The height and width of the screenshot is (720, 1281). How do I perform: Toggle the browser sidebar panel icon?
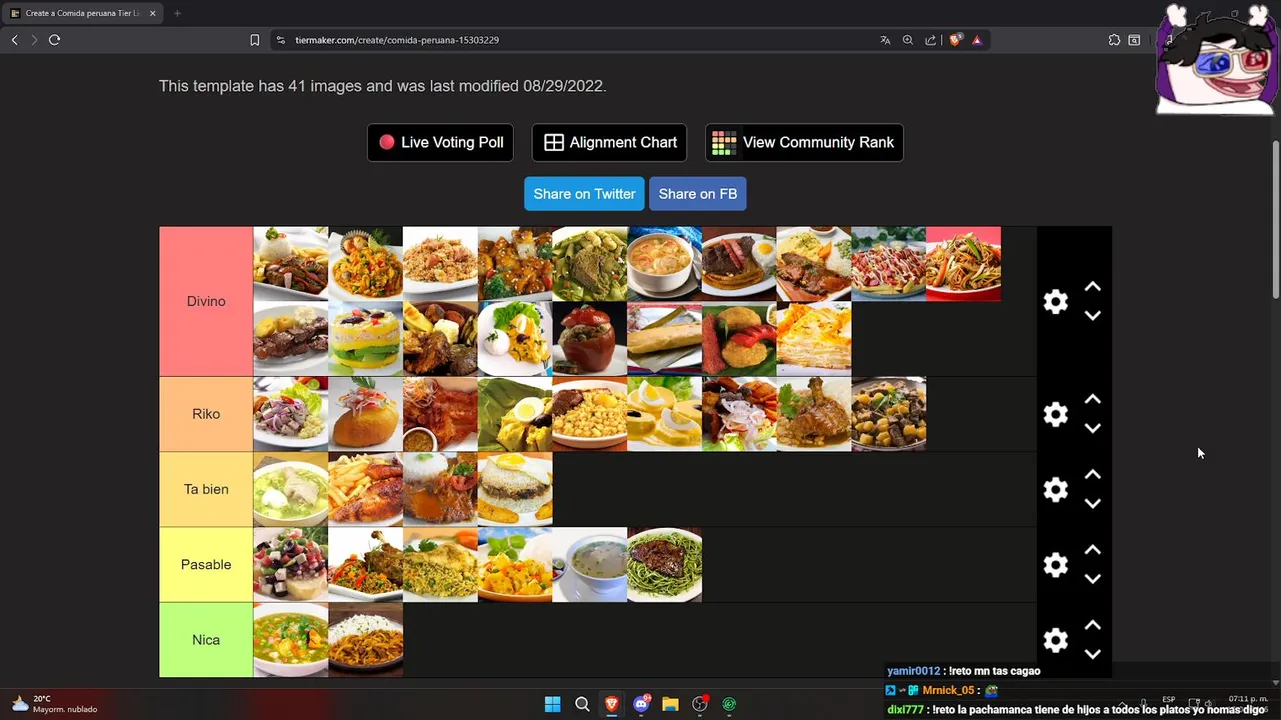pyautogui.click(x=1135, y=40)
